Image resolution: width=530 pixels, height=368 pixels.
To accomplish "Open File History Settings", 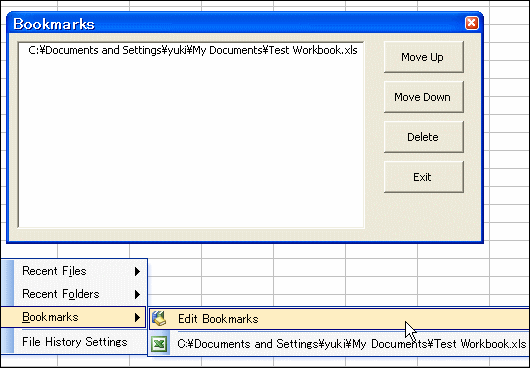I will click(74, 342).
